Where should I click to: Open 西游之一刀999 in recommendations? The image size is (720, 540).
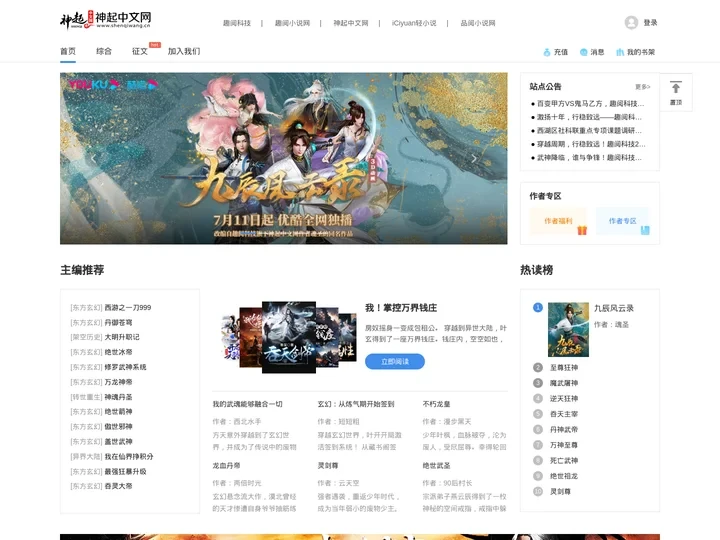tap(128, 307)
